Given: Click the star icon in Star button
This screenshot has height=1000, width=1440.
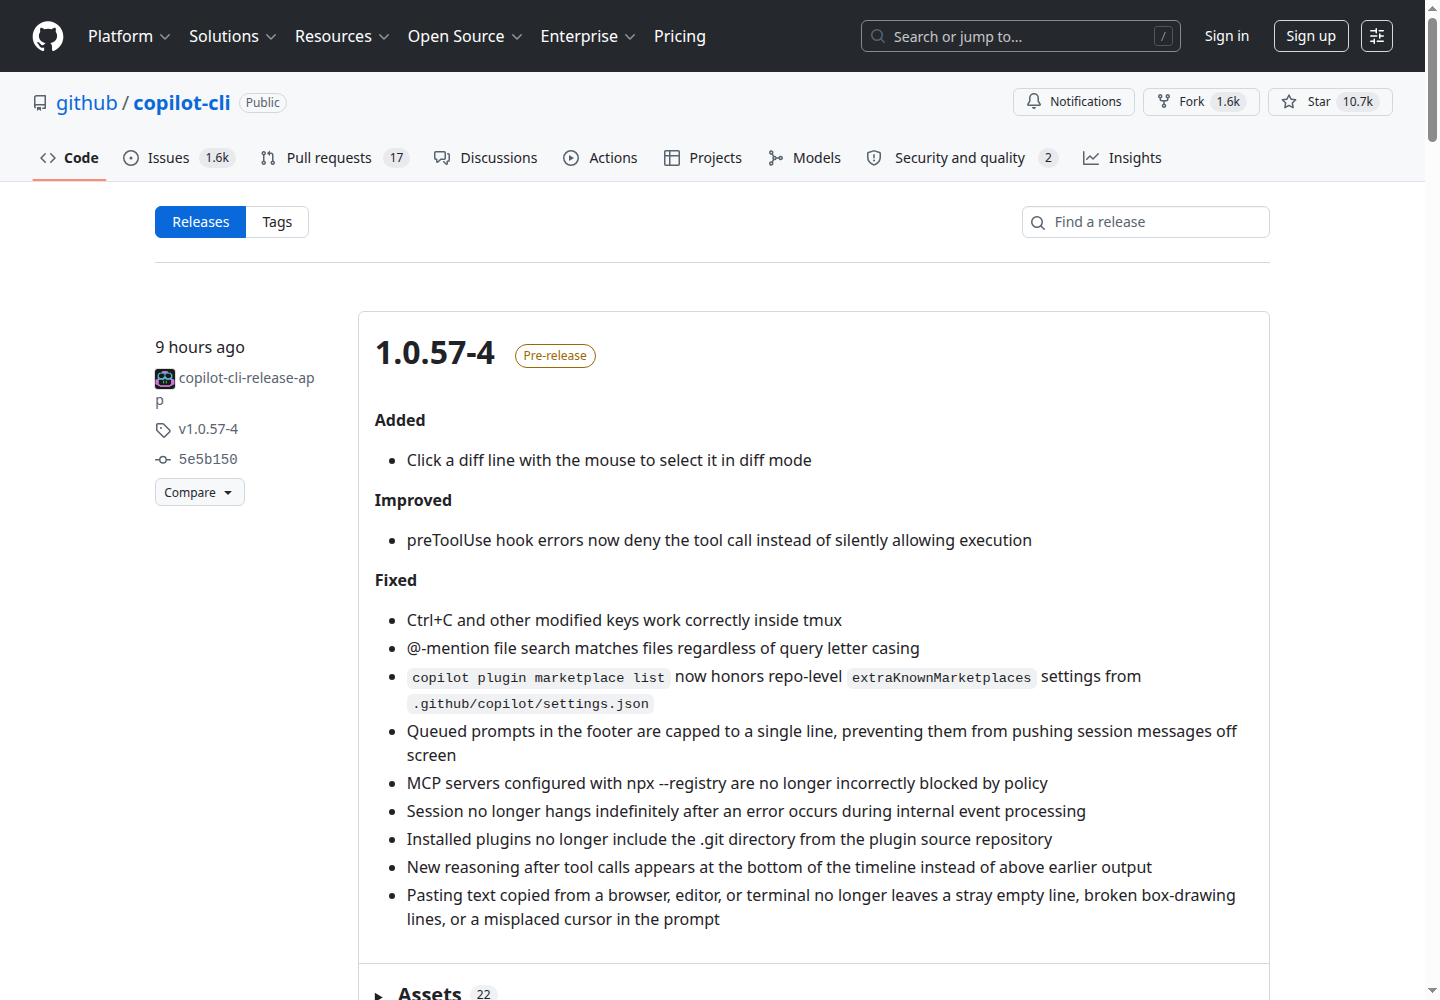Looking at the screenshot, I should coord(1289,102).
